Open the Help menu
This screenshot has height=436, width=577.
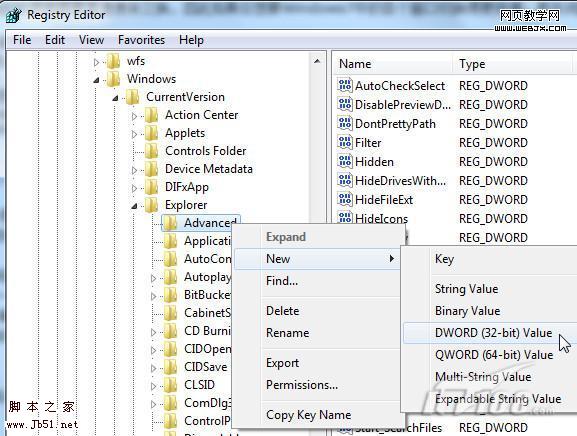click(191, 39)
